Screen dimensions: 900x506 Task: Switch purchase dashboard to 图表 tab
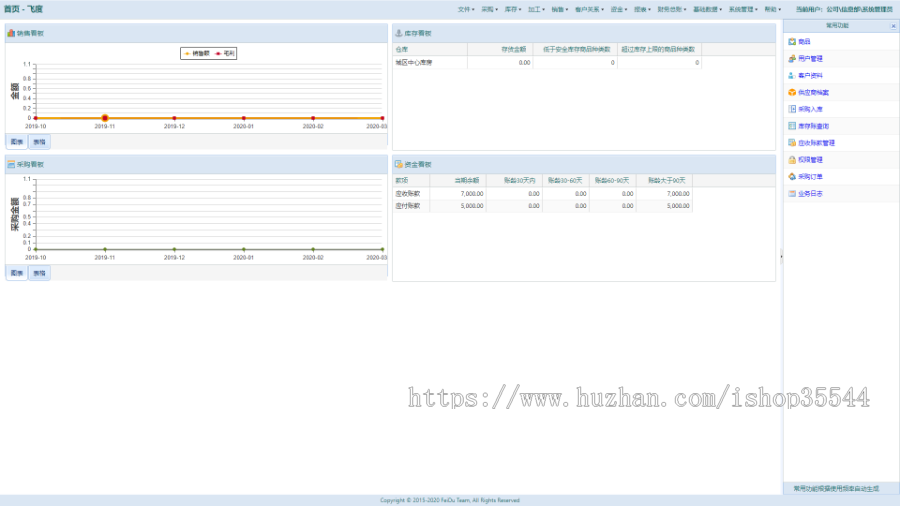[17, 273]
